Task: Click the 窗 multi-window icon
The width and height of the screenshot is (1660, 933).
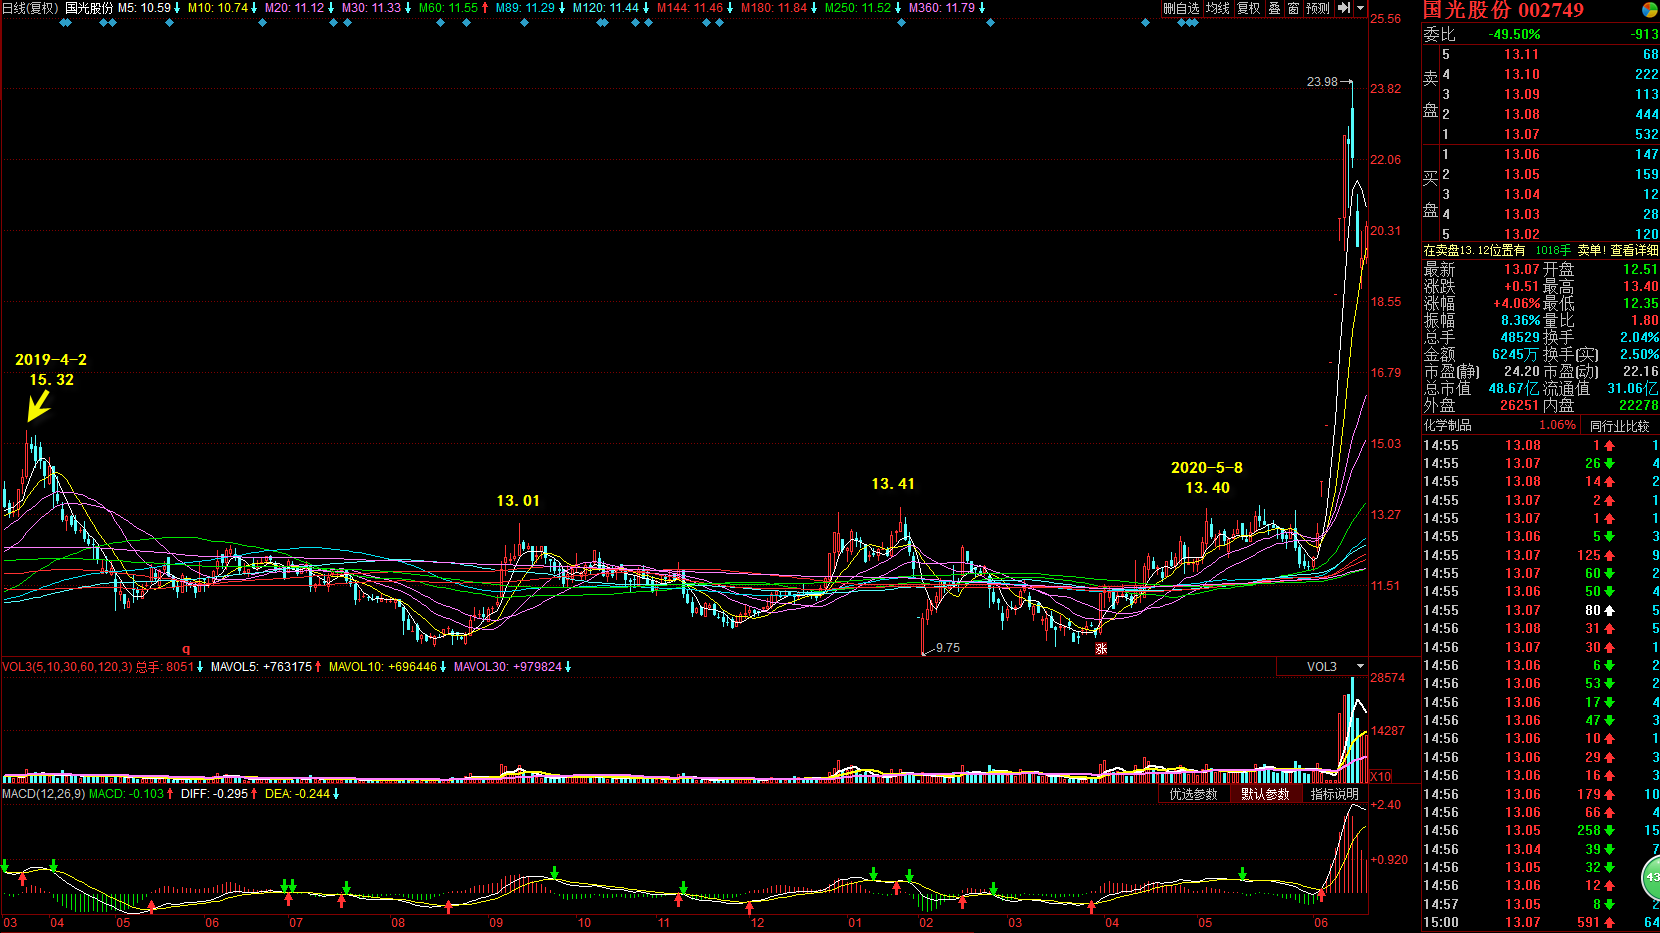Action: pyautogui.click(x=1294, y=8)
